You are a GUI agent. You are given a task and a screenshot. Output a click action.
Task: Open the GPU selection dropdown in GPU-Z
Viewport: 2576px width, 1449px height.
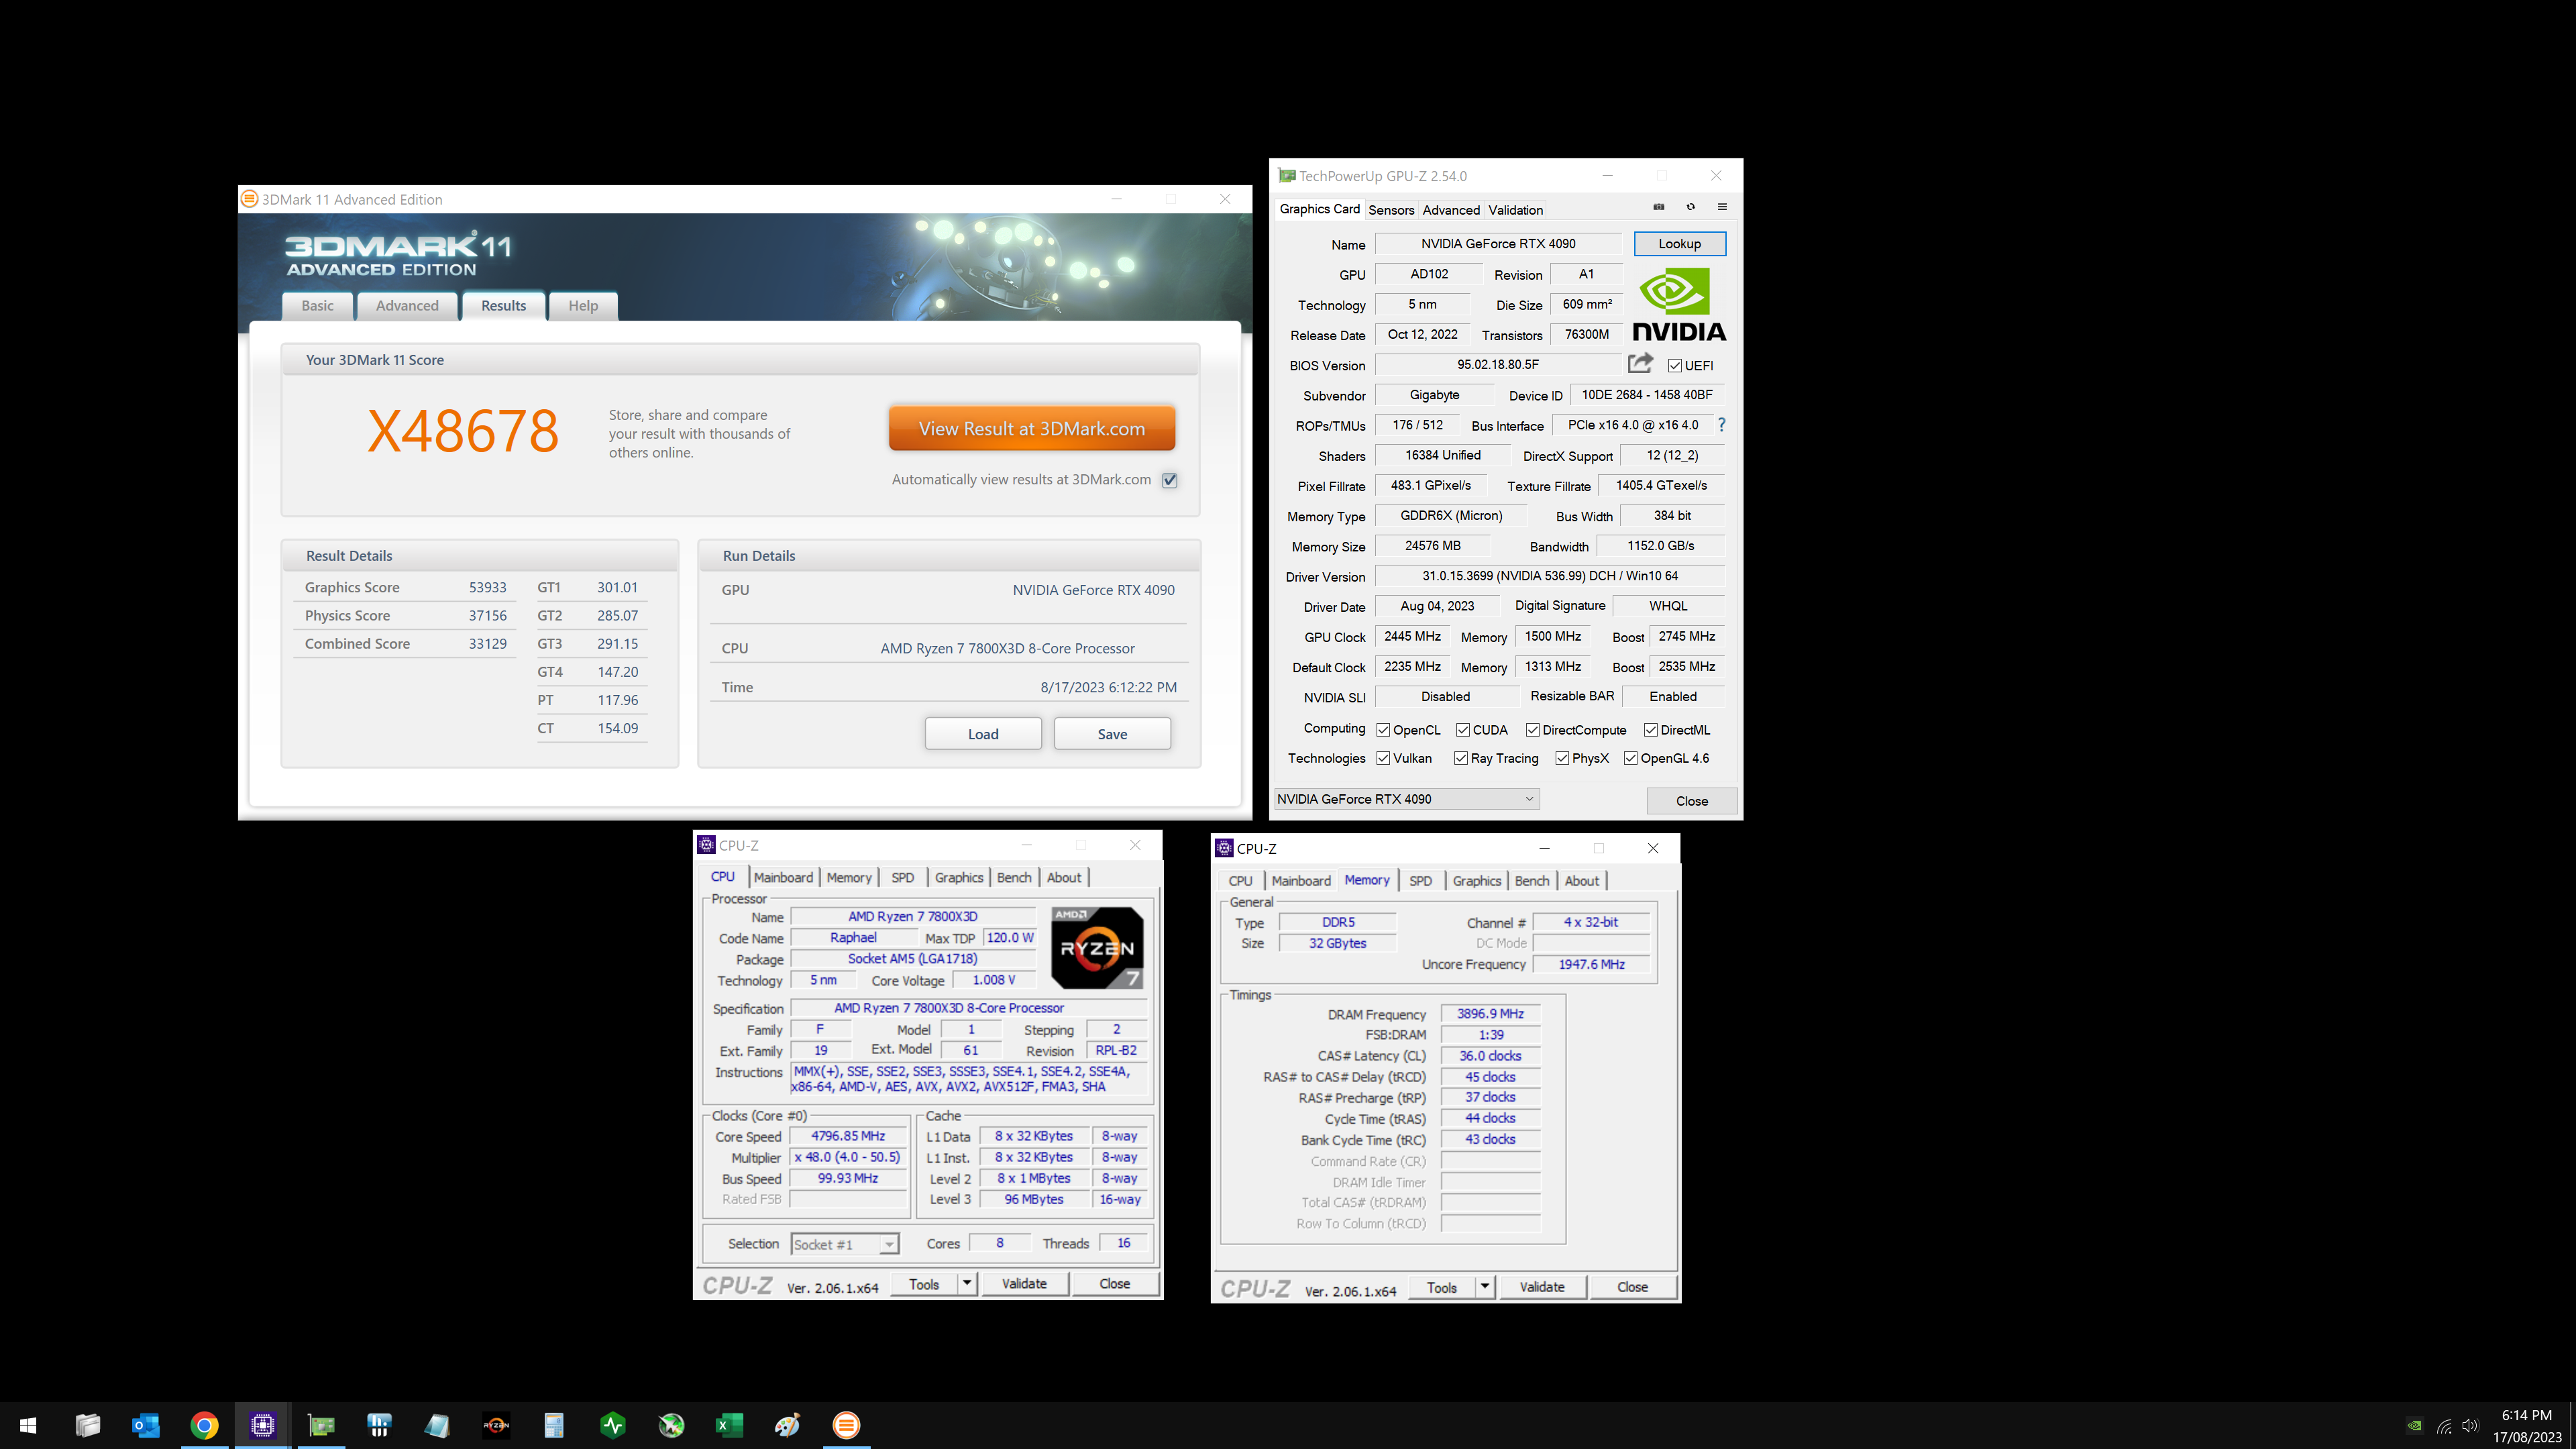tap(1406, 799)
